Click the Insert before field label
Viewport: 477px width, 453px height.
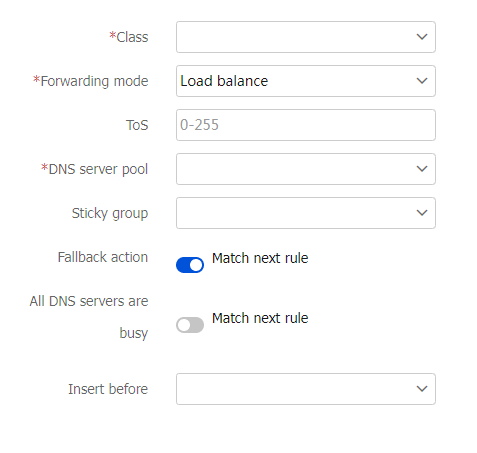pyautogui.click(x=108, y=389)
